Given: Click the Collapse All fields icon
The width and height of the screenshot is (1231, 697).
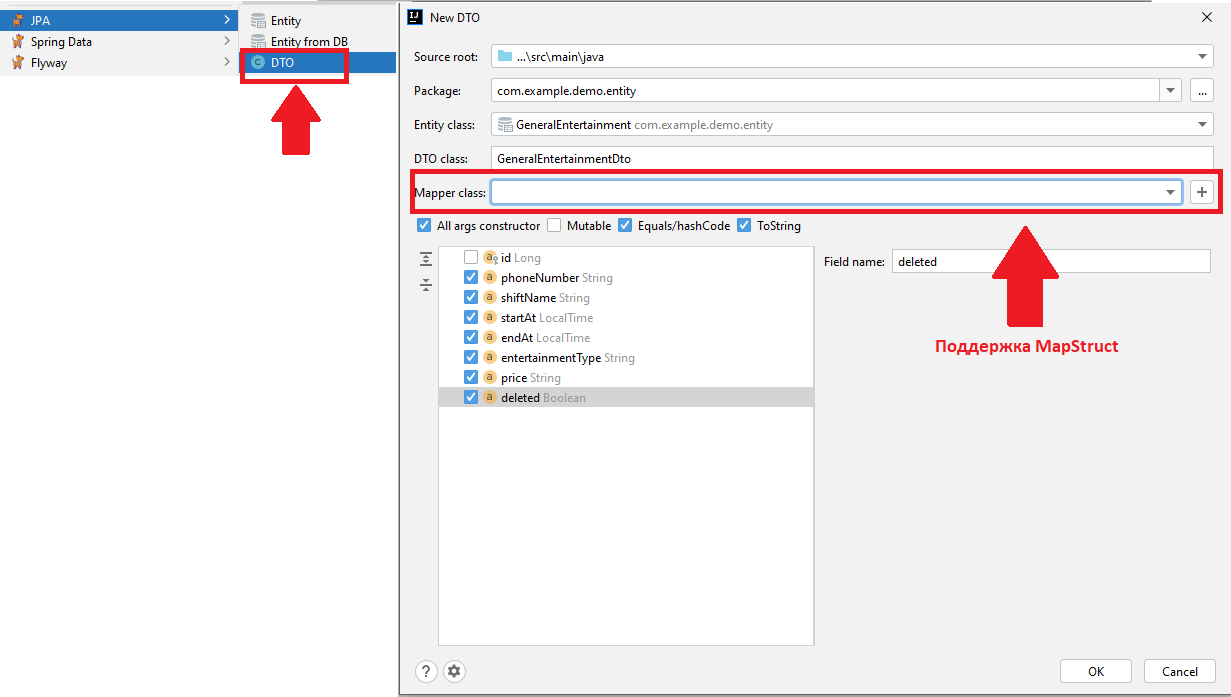Looking at the screenshot, I should pos(426,285).
